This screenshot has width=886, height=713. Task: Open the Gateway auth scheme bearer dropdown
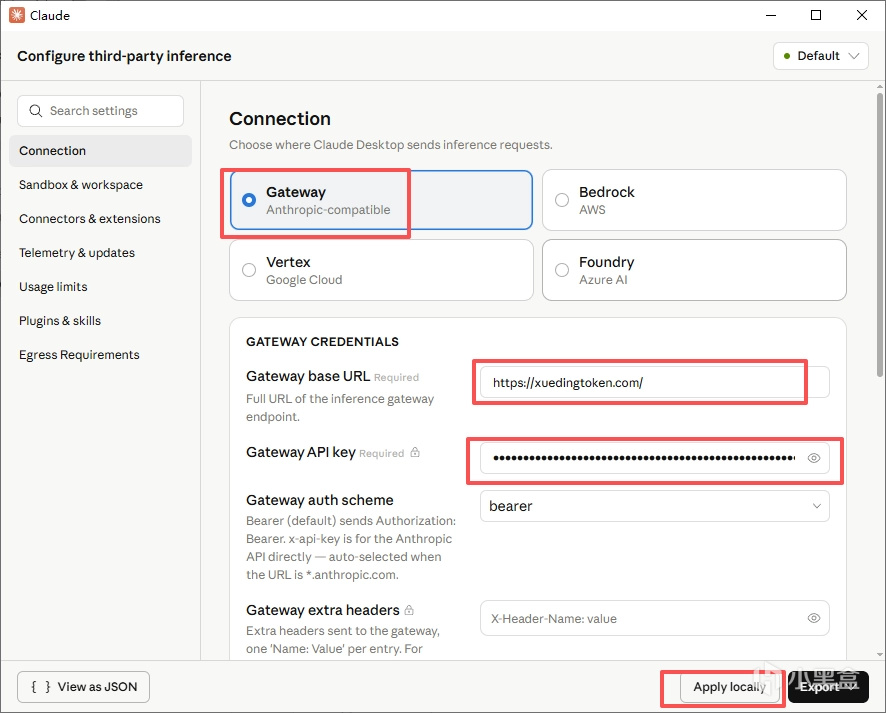tap(654, 506)
